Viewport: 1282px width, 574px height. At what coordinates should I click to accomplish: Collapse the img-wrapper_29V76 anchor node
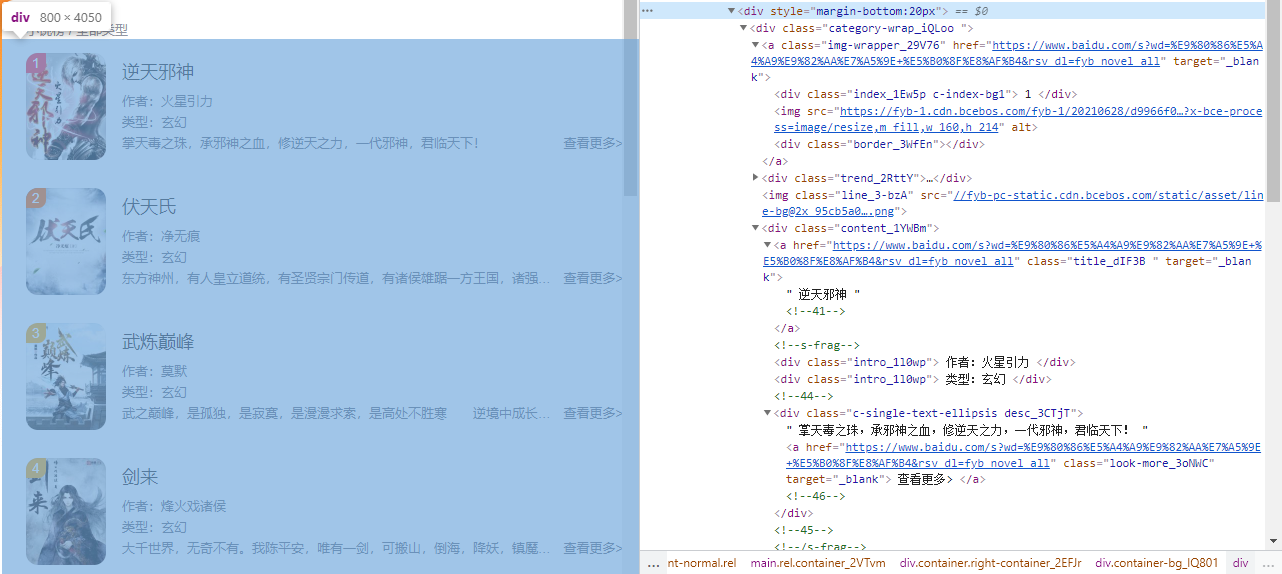(755, 45)
